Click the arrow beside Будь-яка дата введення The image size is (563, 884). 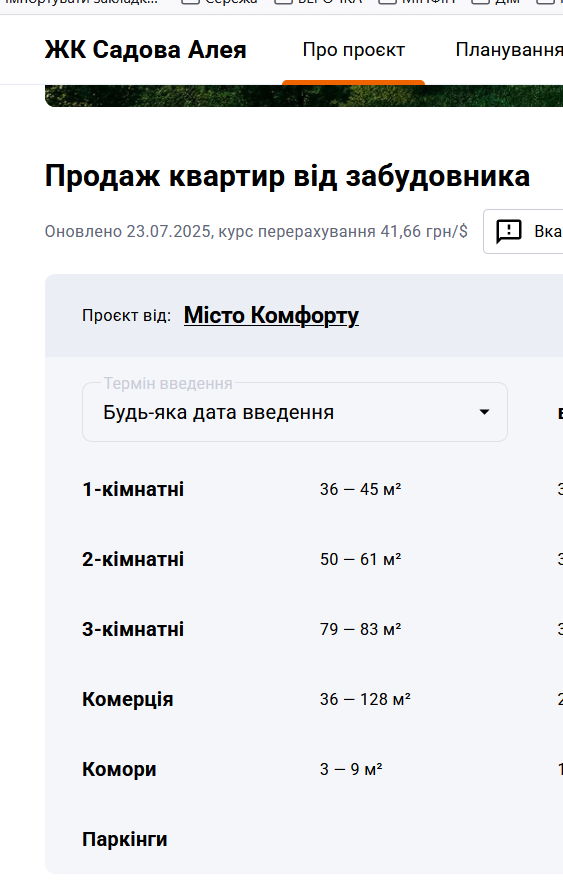tap(484, 412)
